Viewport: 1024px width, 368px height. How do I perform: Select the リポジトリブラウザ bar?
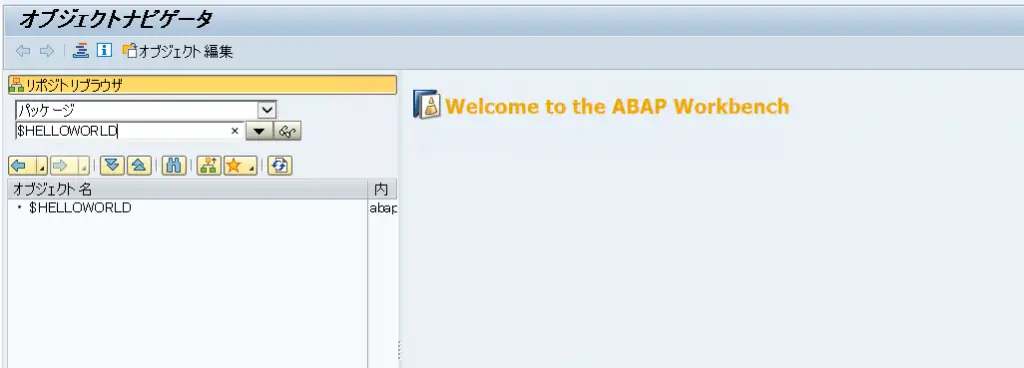point(202,85)
